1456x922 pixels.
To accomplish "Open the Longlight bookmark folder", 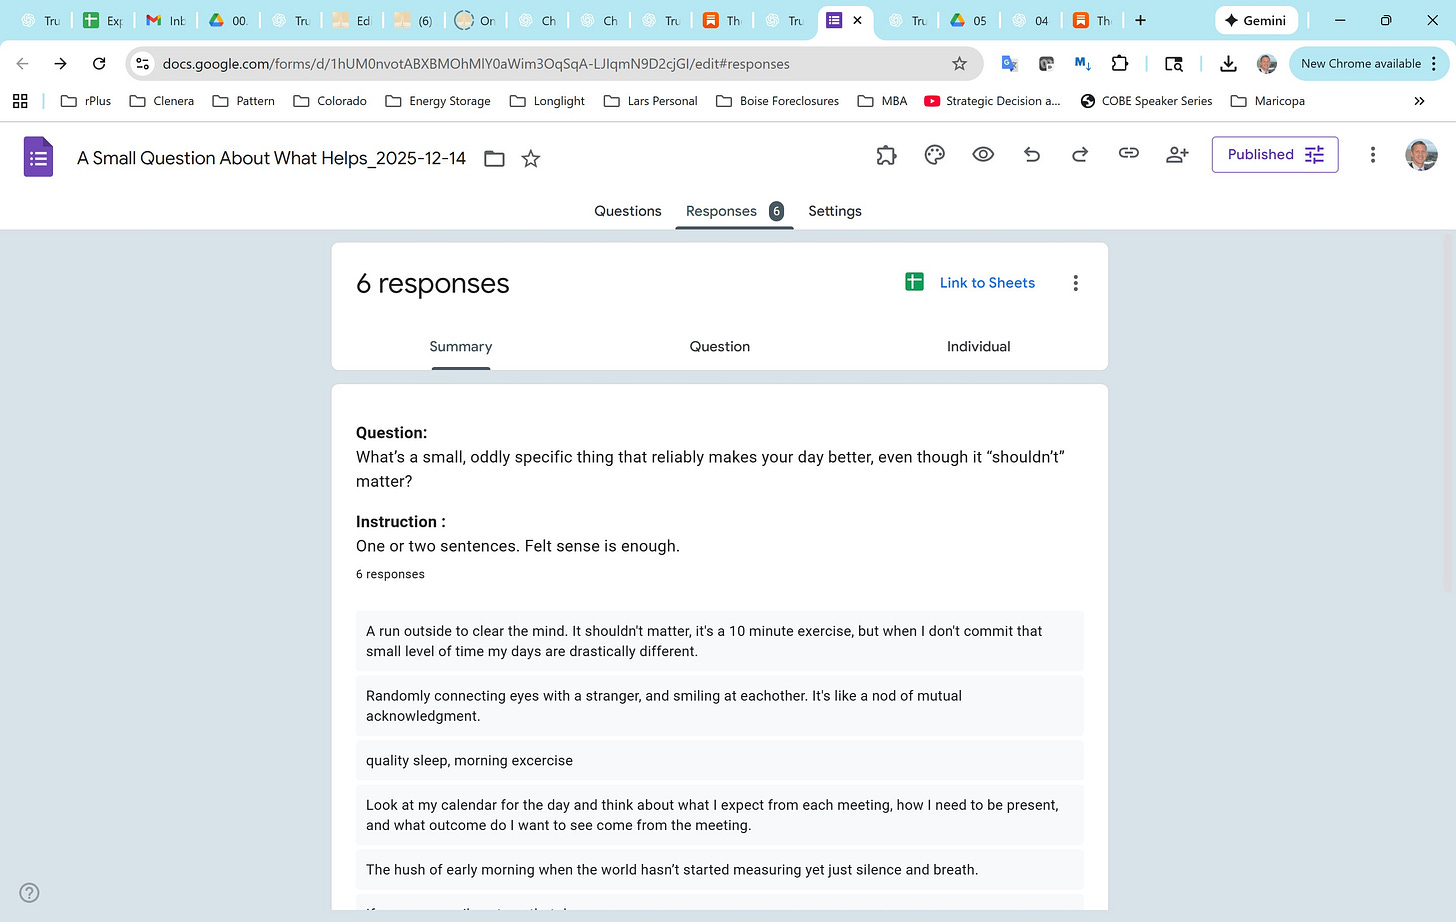I will pyautogui.click(x=547, y=101).
